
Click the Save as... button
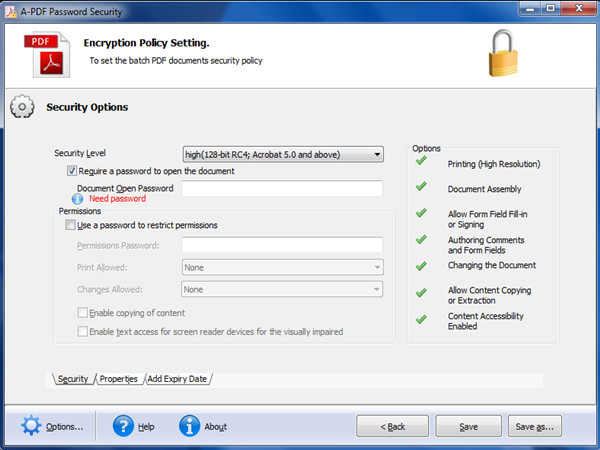535,426
